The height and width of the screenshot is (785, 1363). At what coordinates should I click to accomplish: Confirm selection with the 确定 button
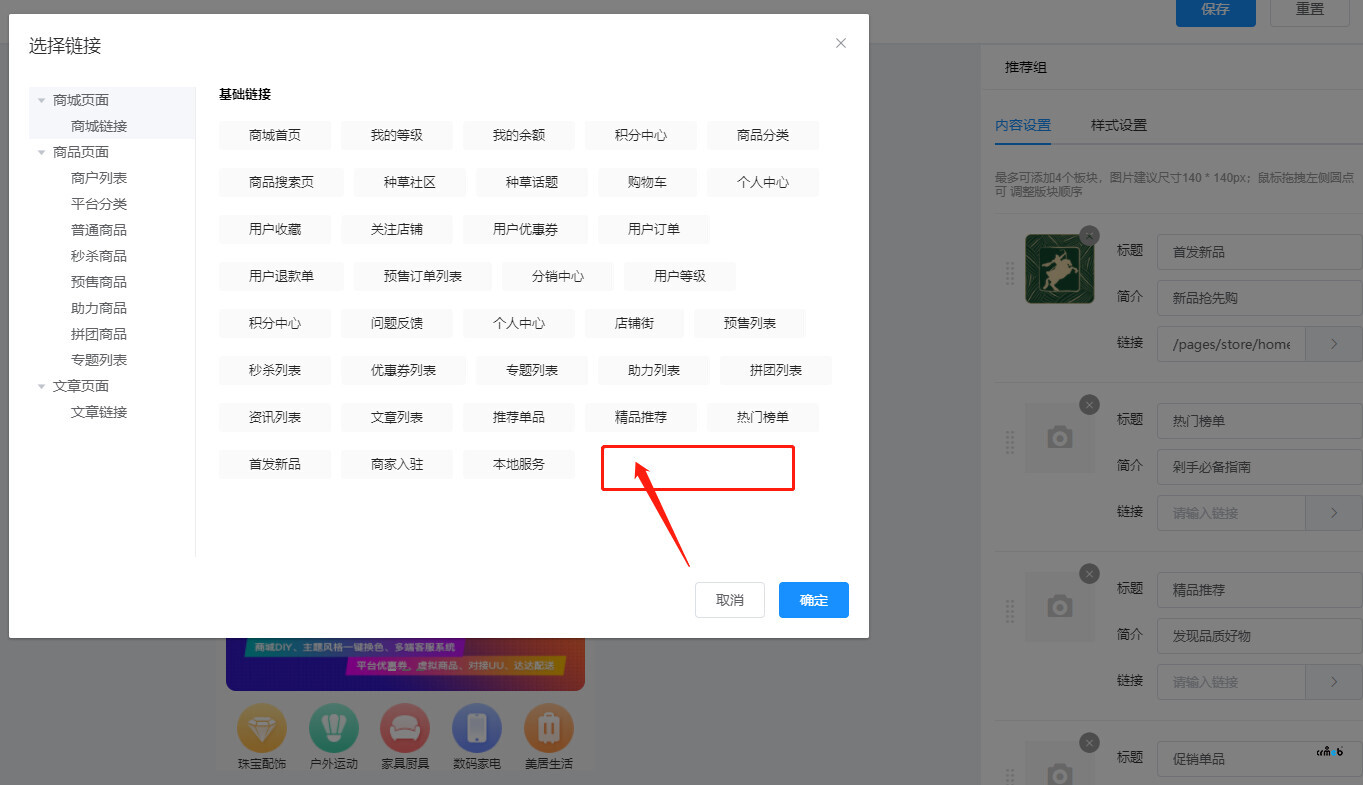(x=814, y=600)
